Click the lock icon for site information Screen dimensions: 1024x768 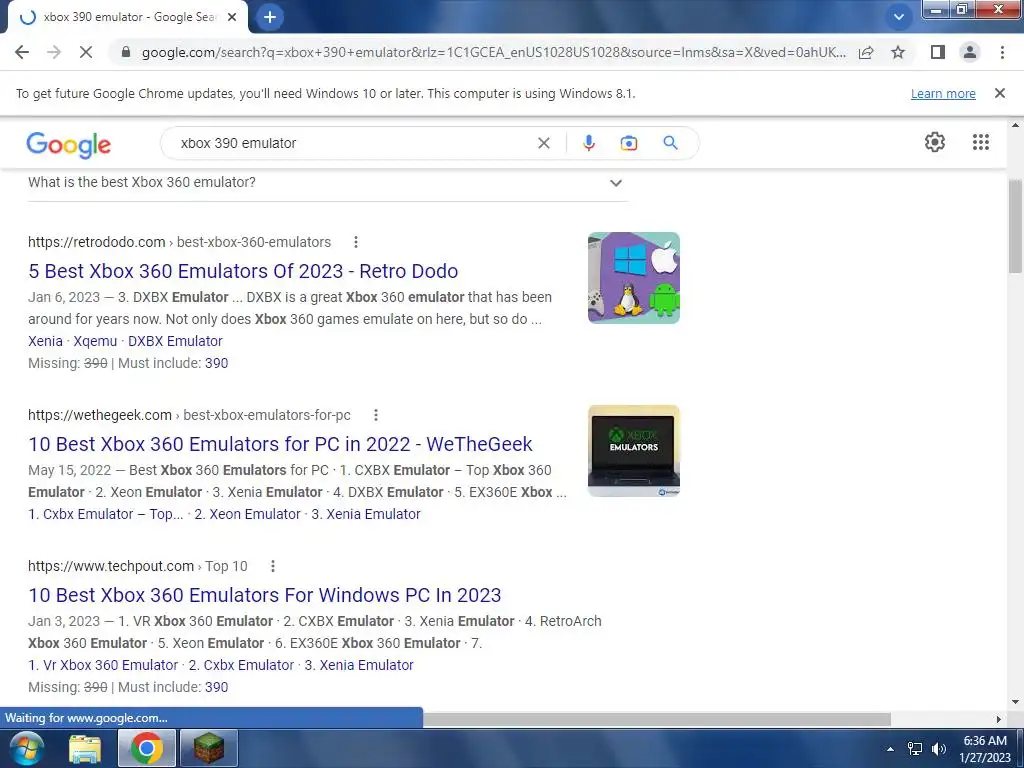tap(127, 52)
